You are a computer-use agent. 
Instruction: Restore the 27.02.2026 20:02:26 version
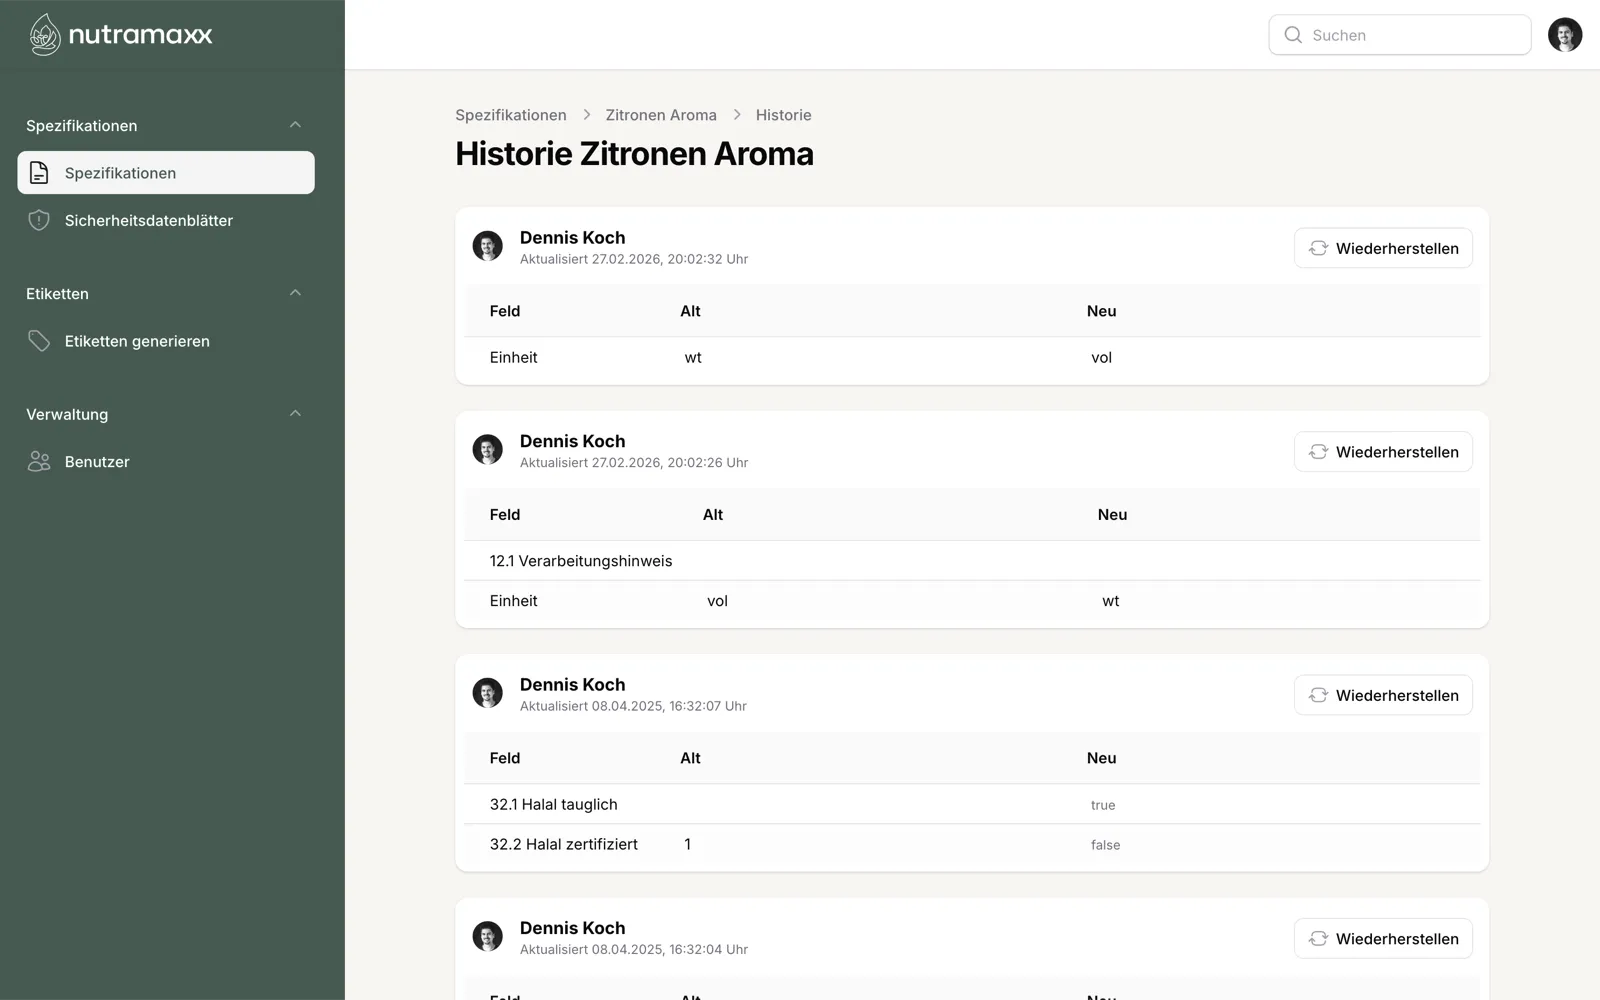click(1383, 452)
